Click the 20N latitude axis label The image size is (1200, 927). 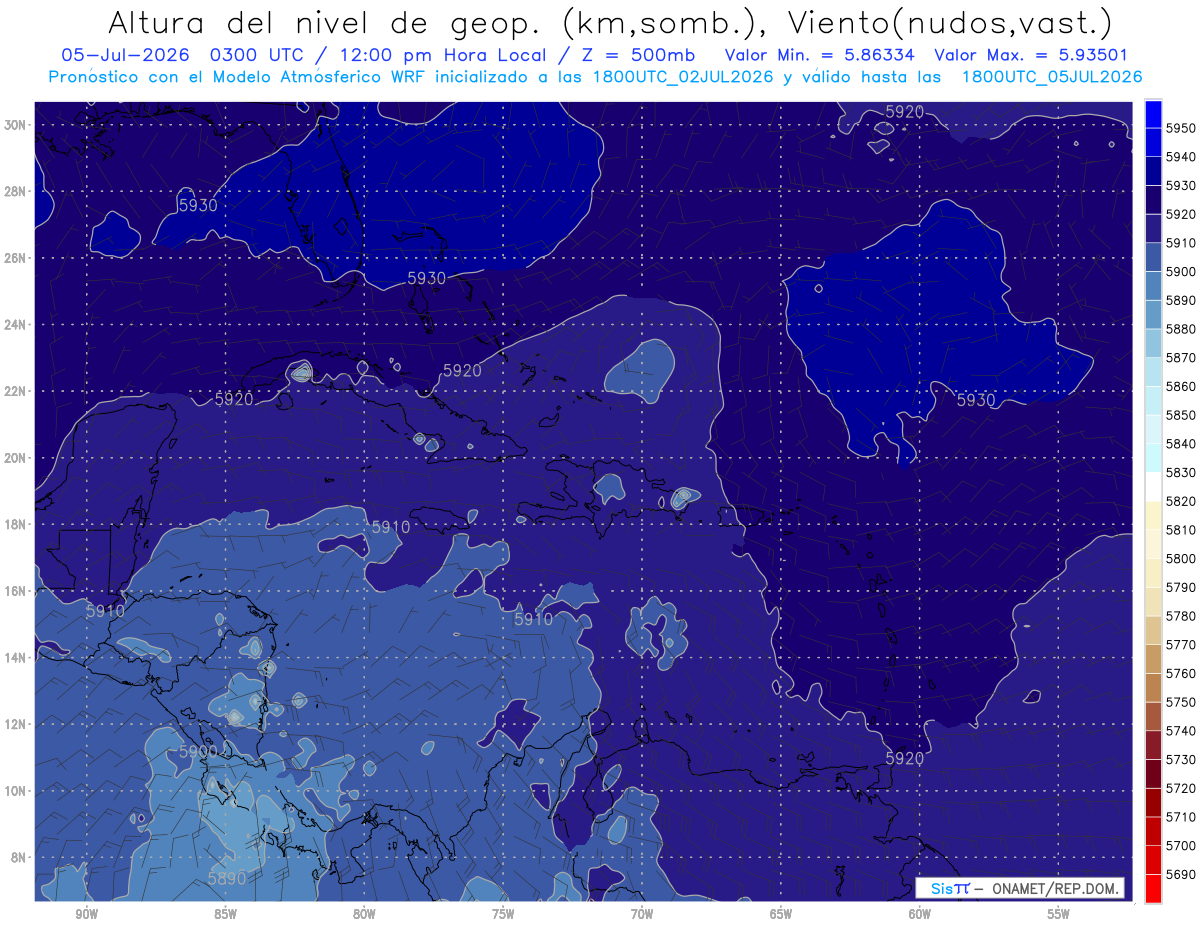coord(15,458)
